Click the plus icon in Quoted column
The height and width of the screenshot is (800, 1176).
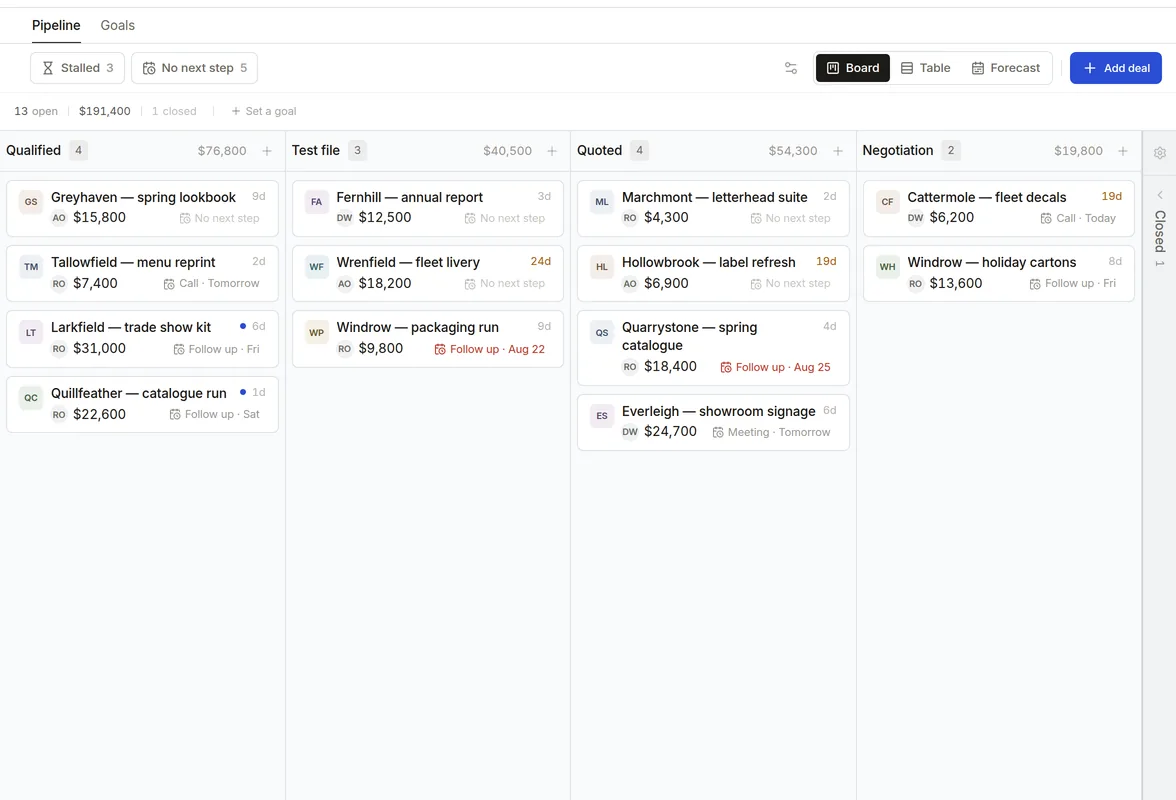tap(838, 151)
